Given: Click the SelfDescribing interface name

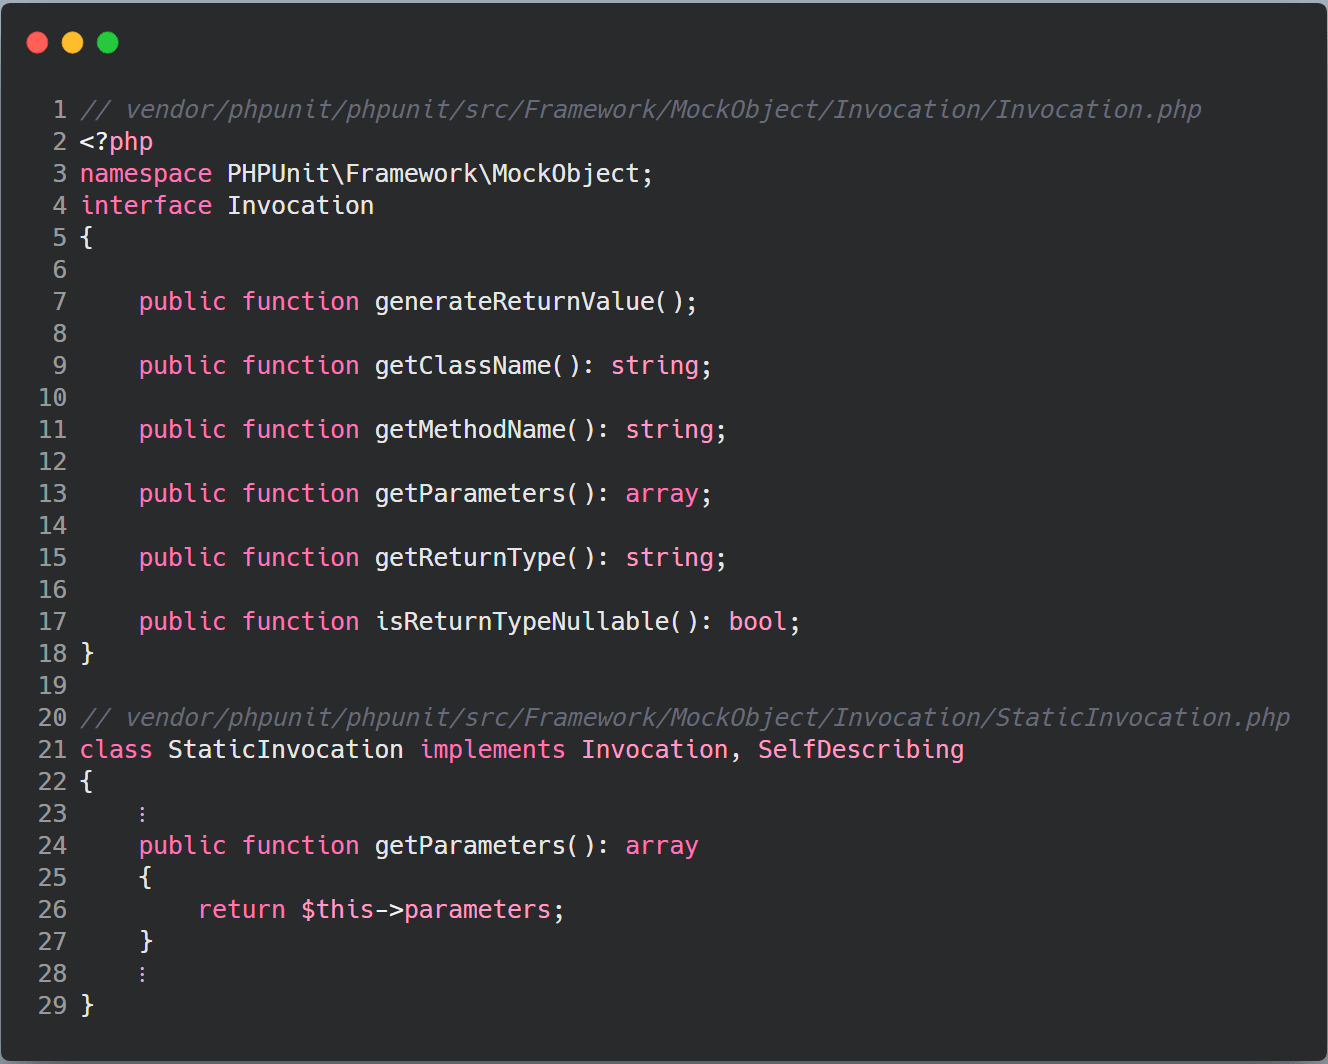Looking at the screenshot, I should [x=860, y=750].
